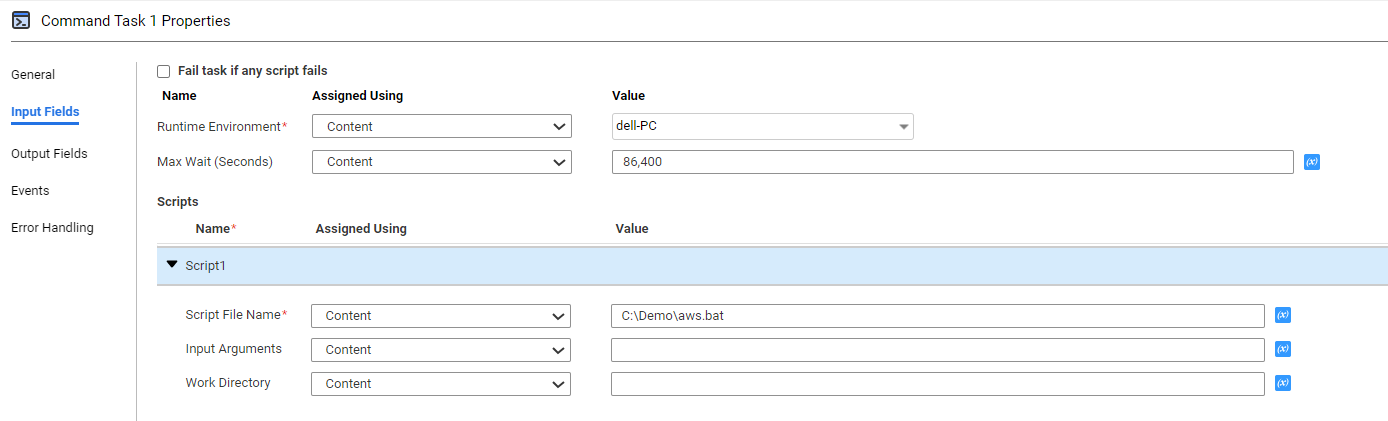Viewport: 1388px width, 421px height.
Task: Open Assigned Using dropdown for Work Directory
Action: pos(441,384)
